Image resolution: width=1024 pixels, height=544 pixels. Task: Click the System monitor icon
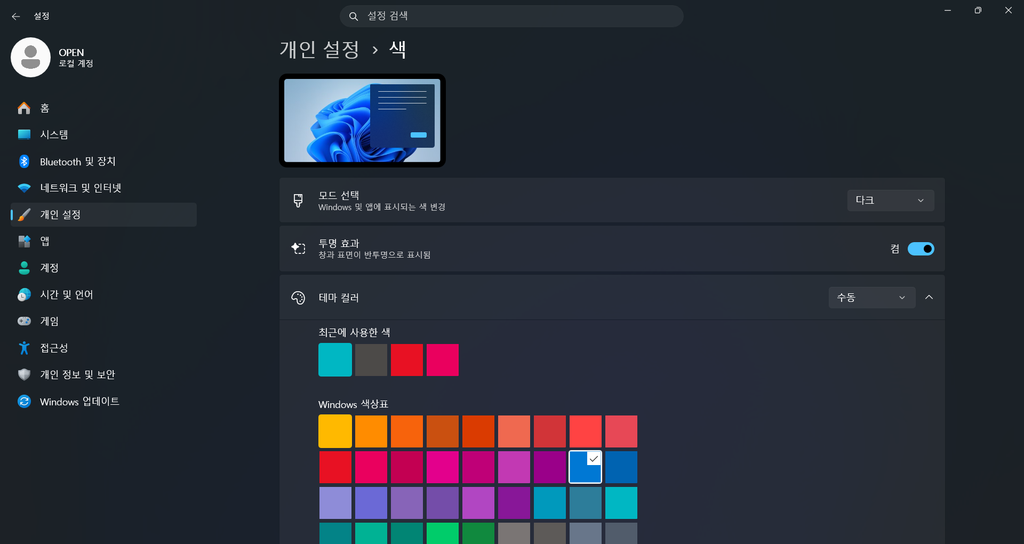24,135
